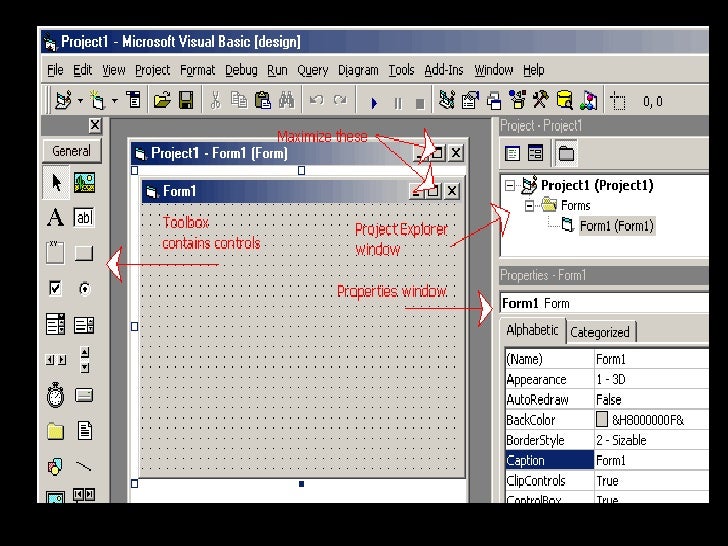Switch to the Alphabetic properties tab
The image size is (728, 546).
[x=533, y=330]
